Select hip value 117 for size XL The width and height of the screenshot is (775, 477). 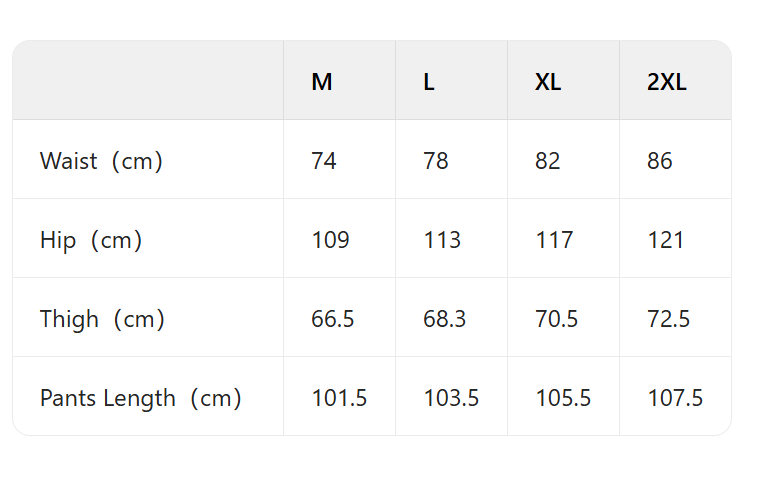(x=554, y=240)
